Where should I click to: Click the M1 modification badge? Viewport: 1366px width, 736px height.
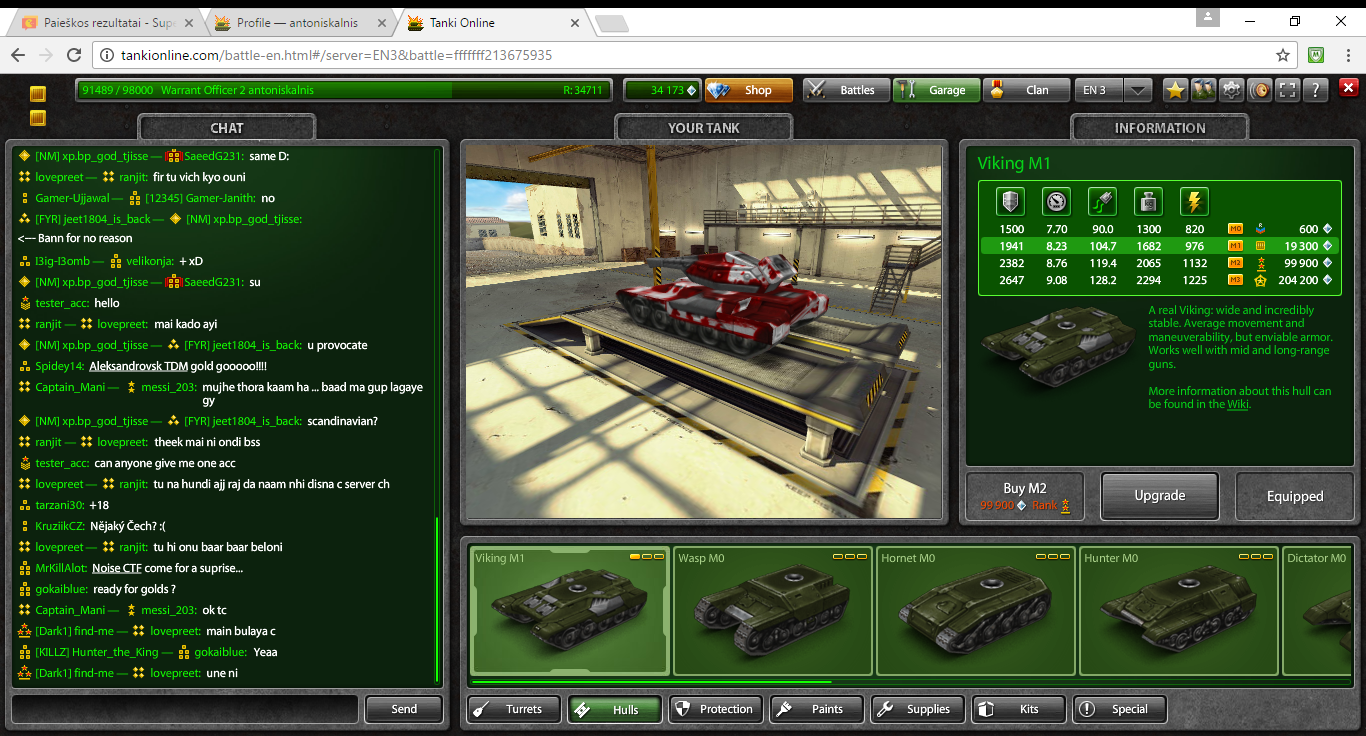(1235, 246)
